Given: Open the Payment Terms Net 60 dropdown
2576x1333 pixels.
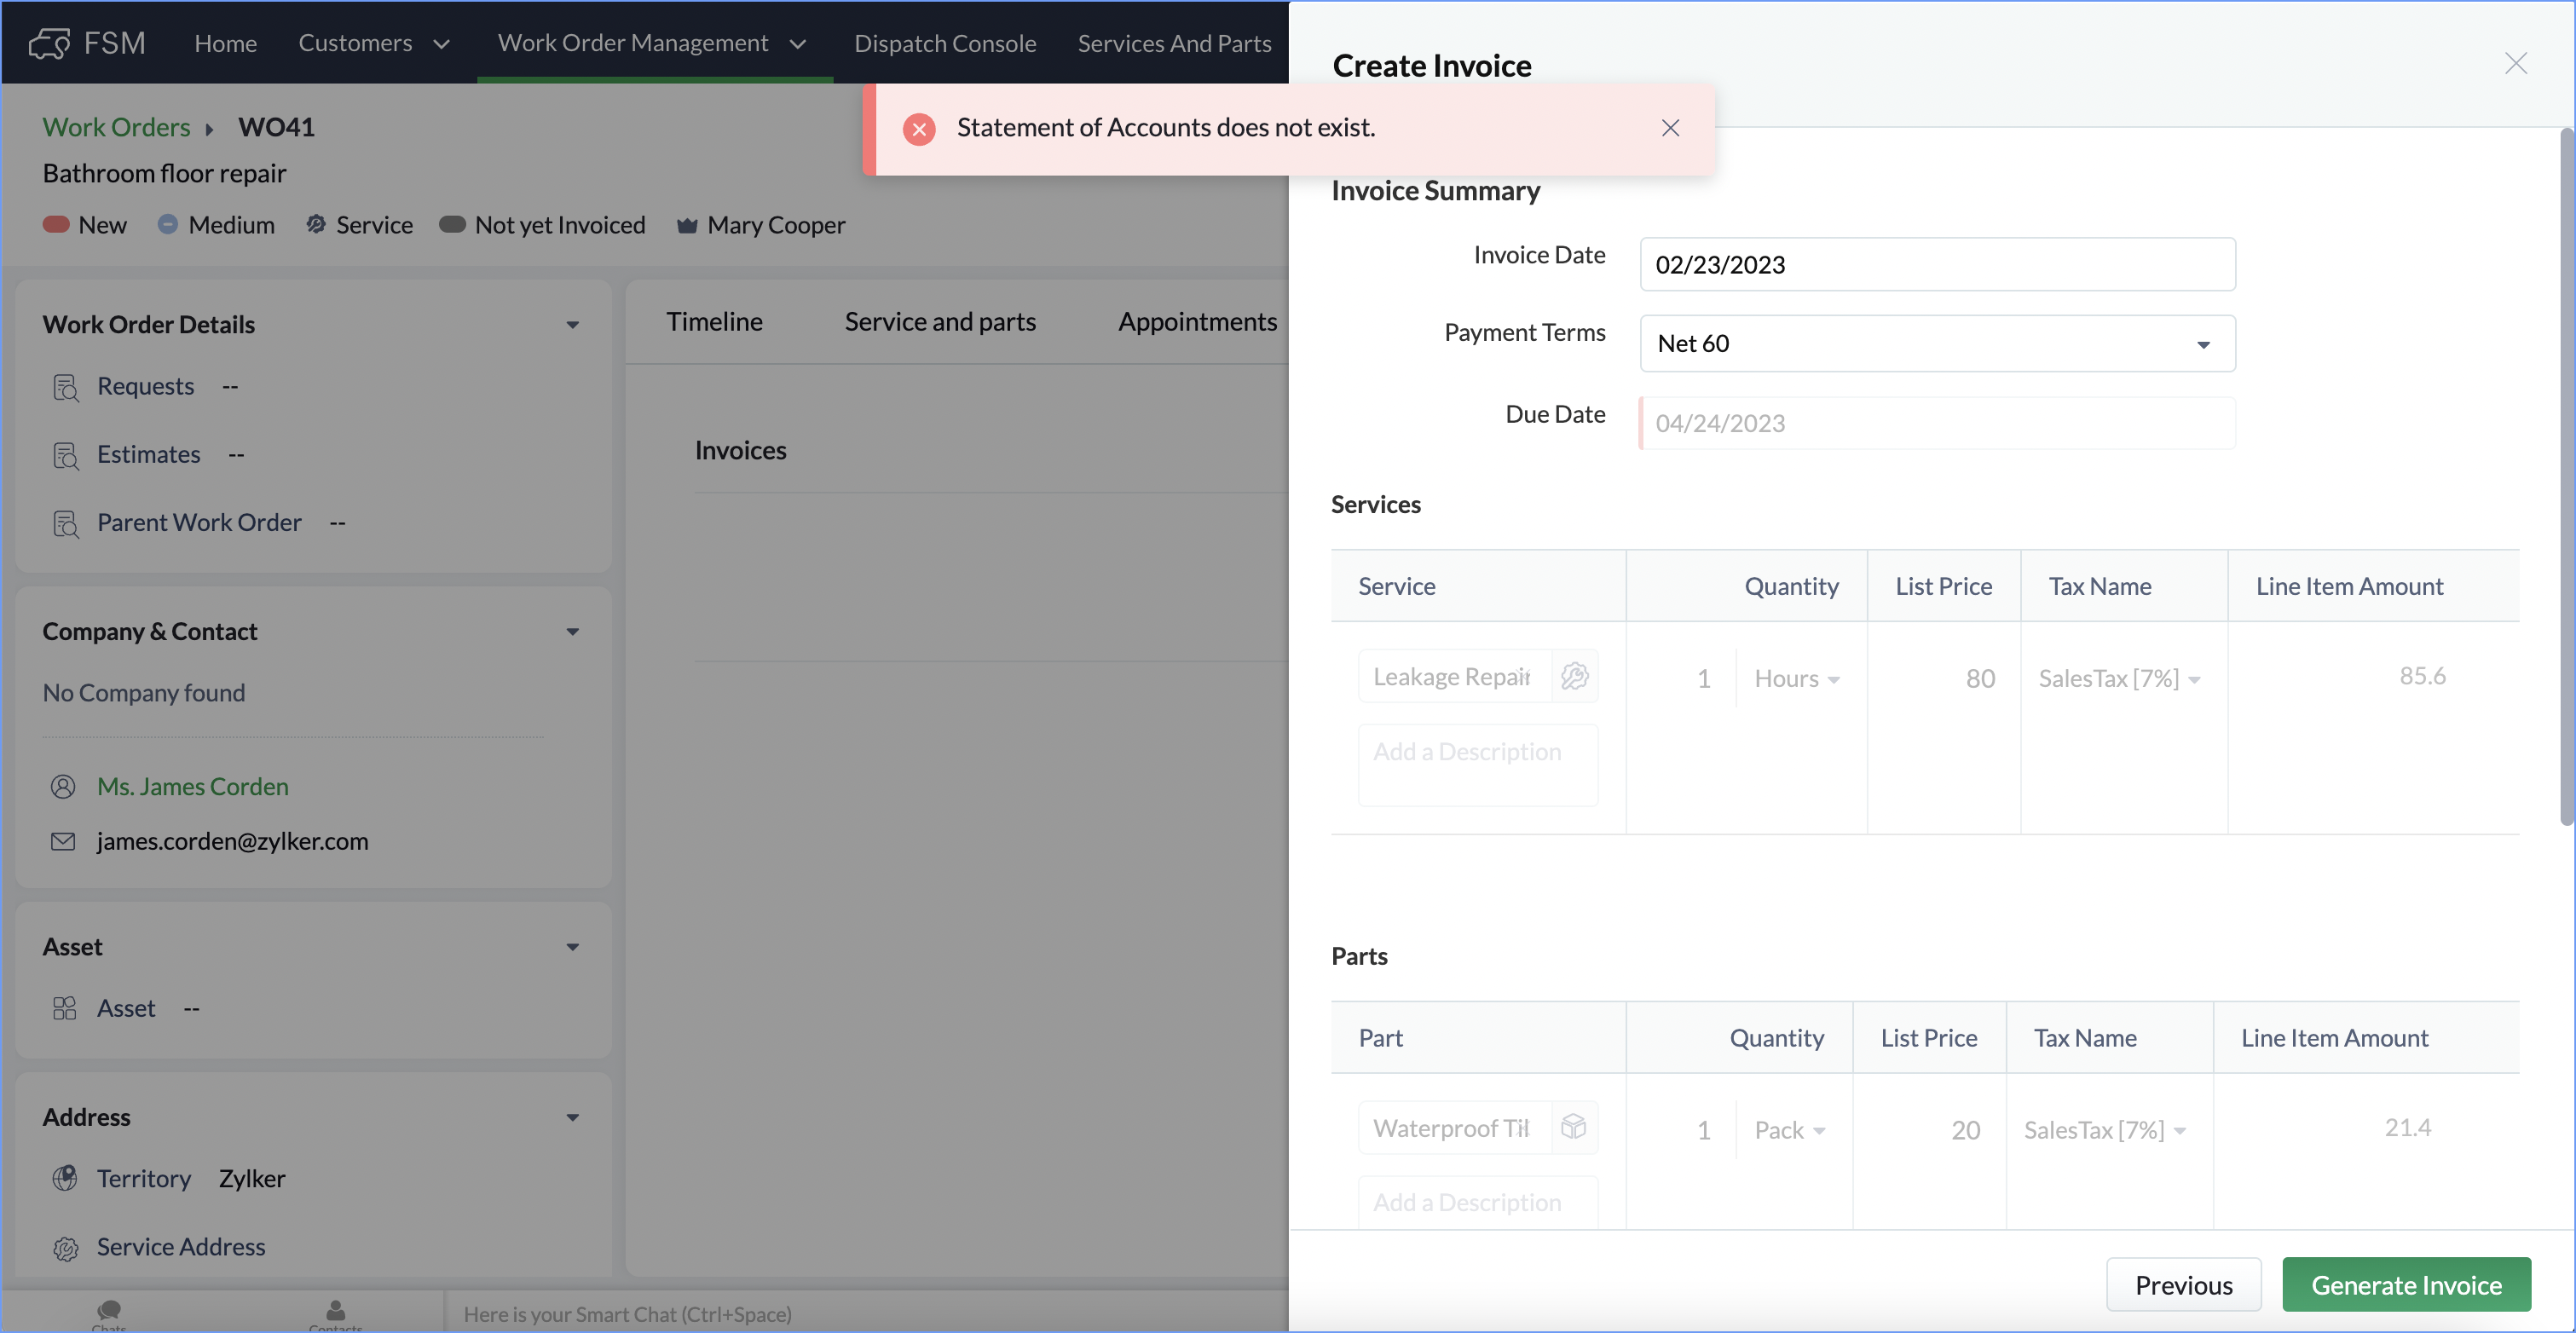Looking at the screenshot, I should 1936,344.
